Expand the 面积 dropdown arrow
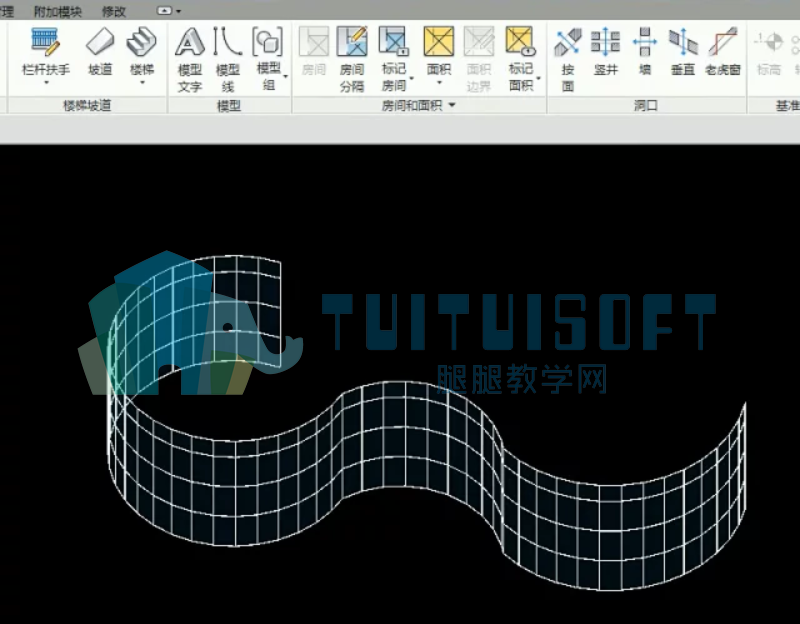 (x=439, y=82)
